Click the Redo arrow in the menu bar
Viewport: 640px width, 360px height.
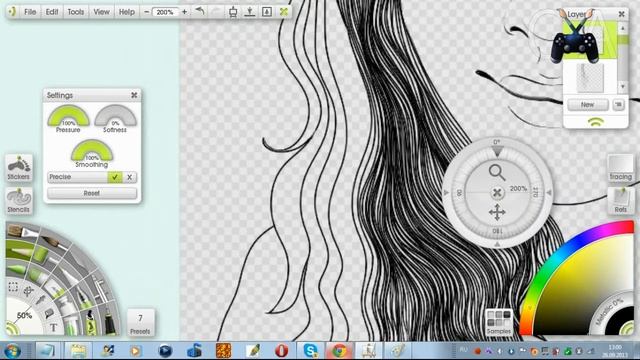216,11
